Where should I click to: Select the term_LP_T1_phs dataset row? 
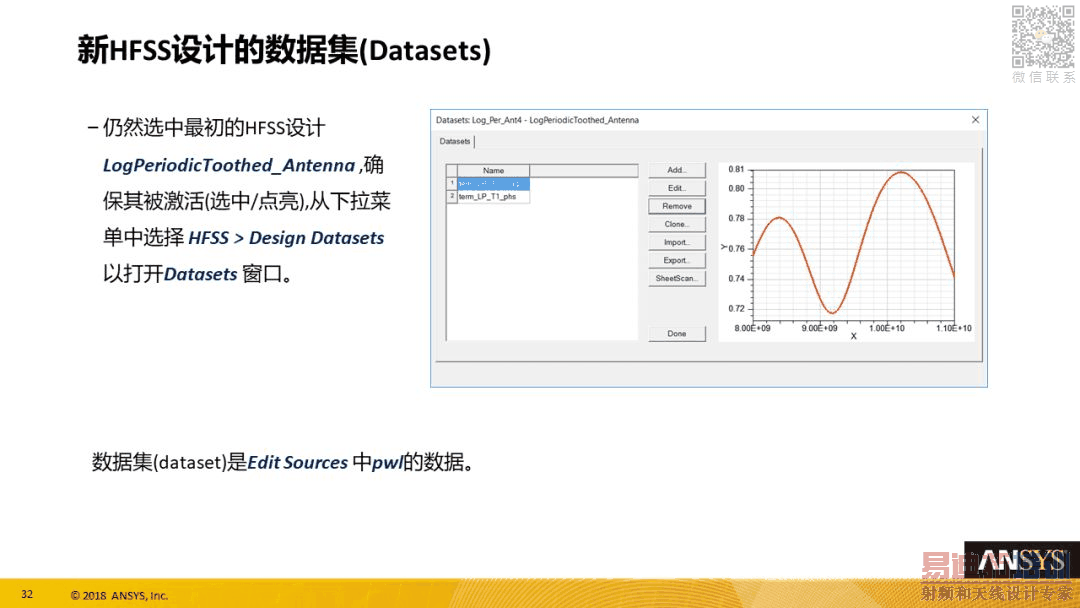(x=494, y=196)
